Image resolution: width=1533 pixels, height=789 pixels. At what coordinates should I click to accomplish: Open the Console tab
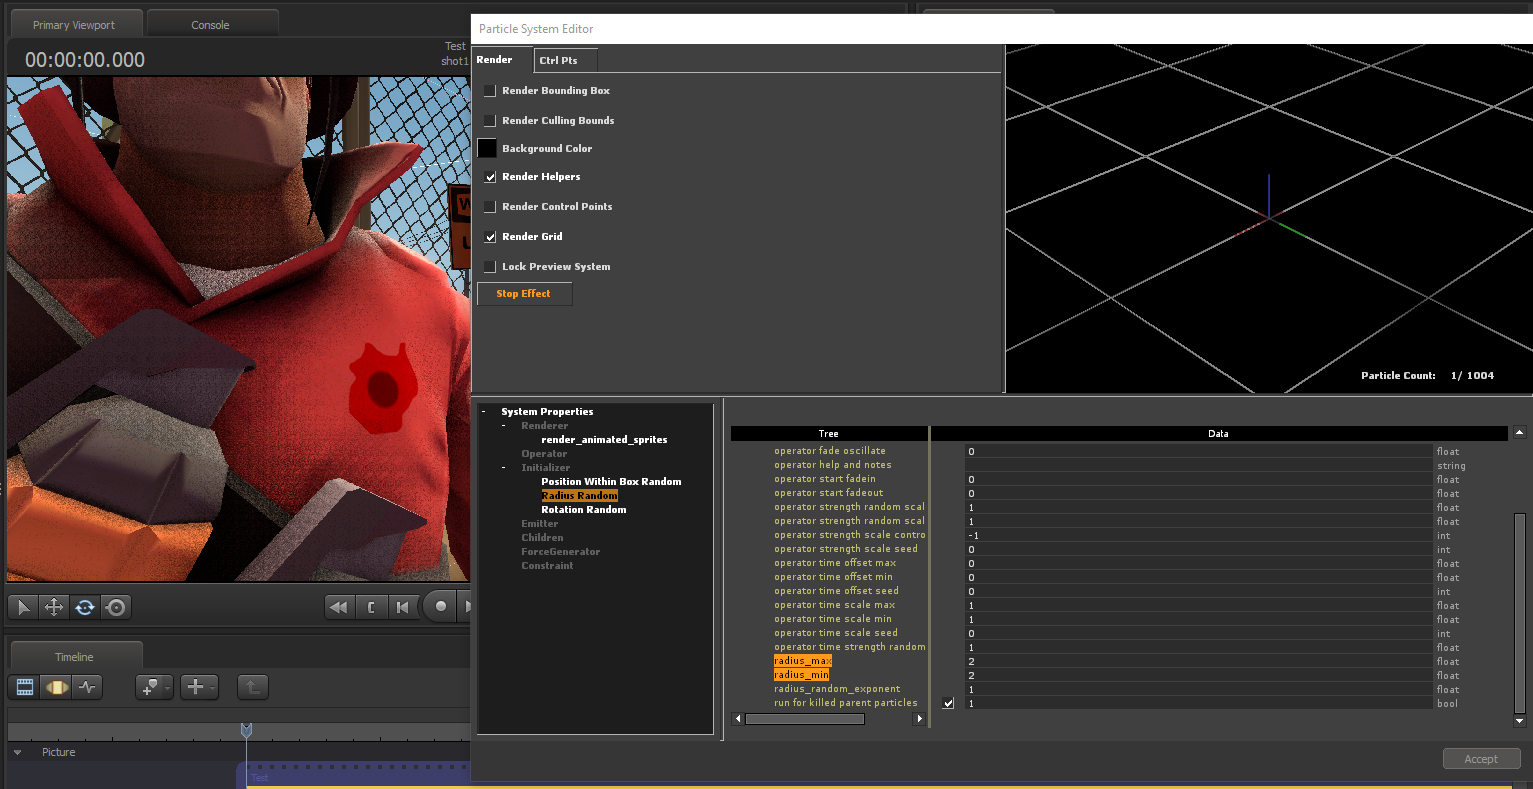click(x=211, y=25)
